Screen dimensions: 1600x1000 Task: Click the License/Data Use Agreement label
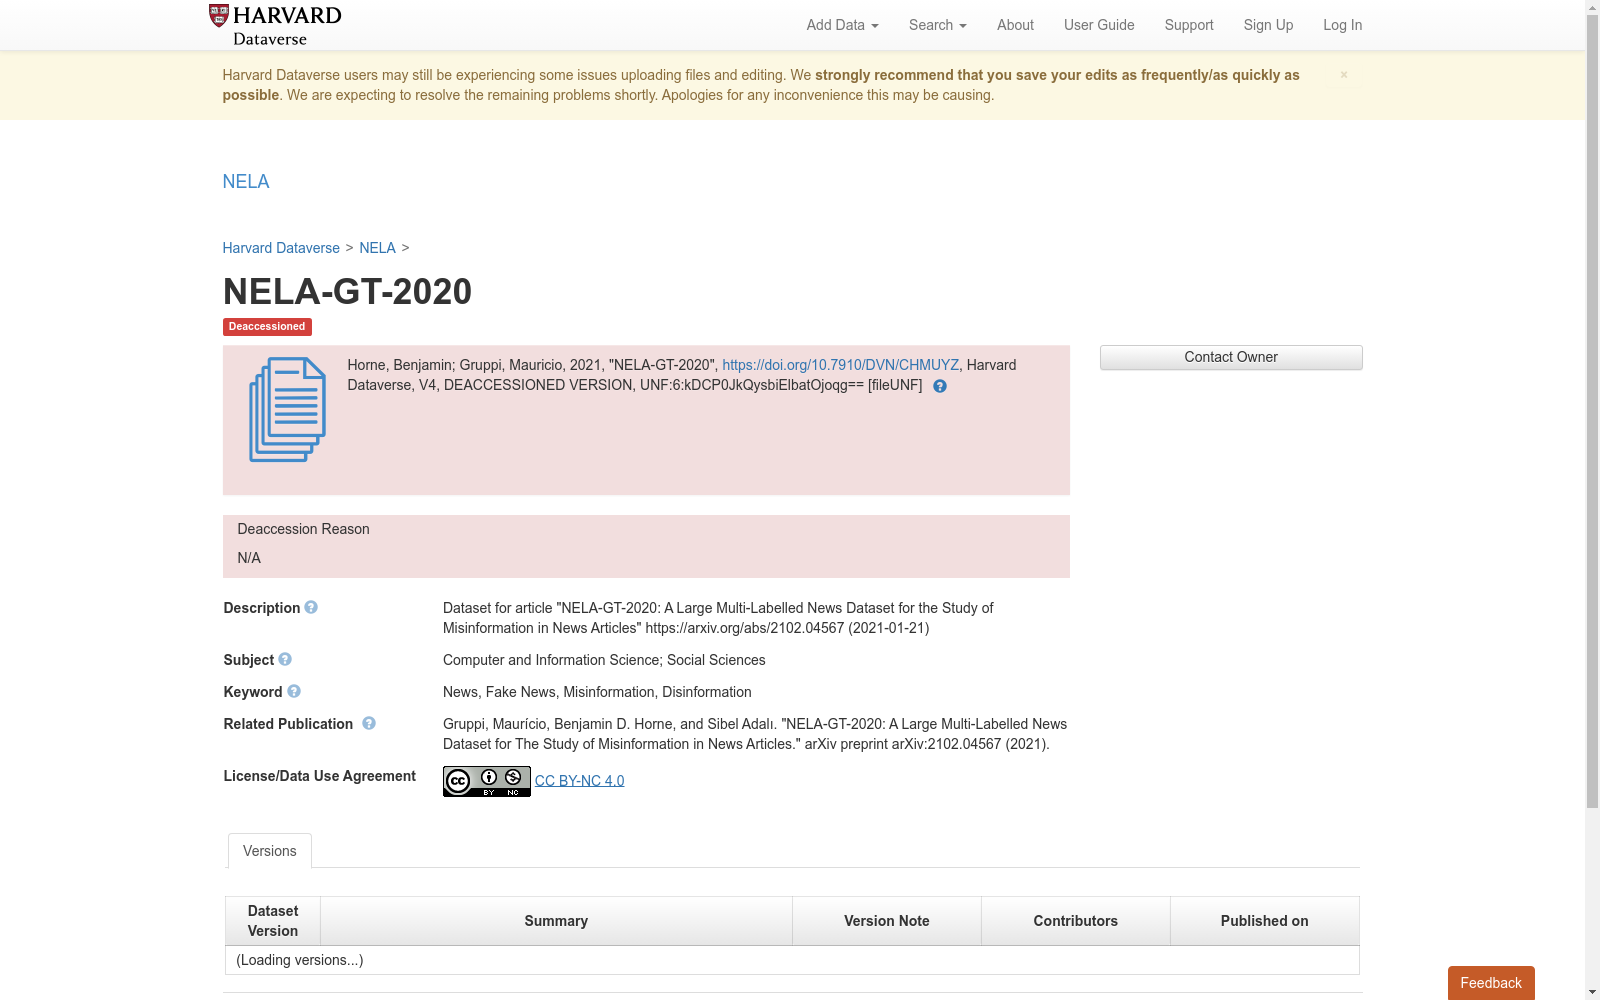tap(320, 776)
